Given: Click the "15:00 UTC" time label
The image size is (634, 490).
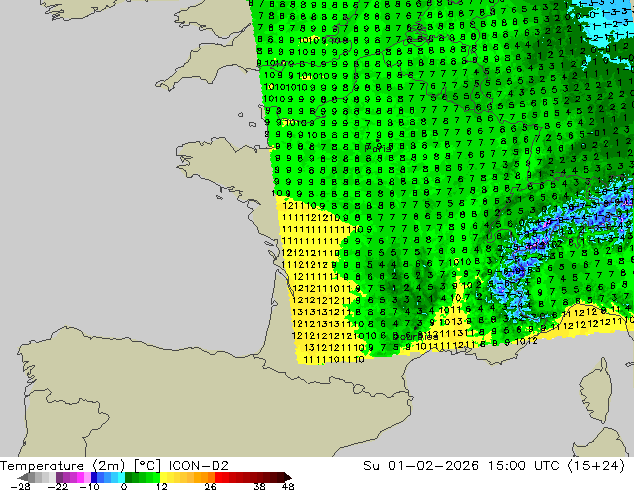Looking at the screenshot, I should pos(524,466).
